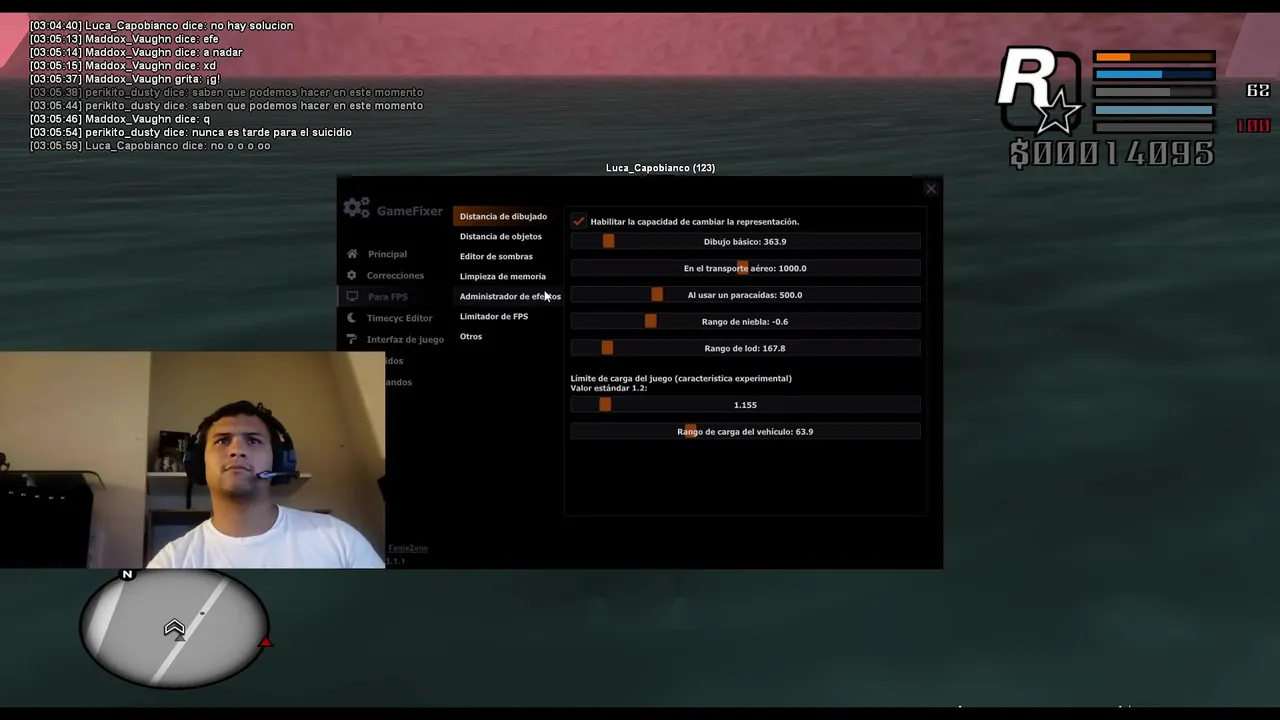This screenshot has width=1280, height=720.
Task: Click chat line 'nunca es tarde para el suicidio'
Action: 190,132
